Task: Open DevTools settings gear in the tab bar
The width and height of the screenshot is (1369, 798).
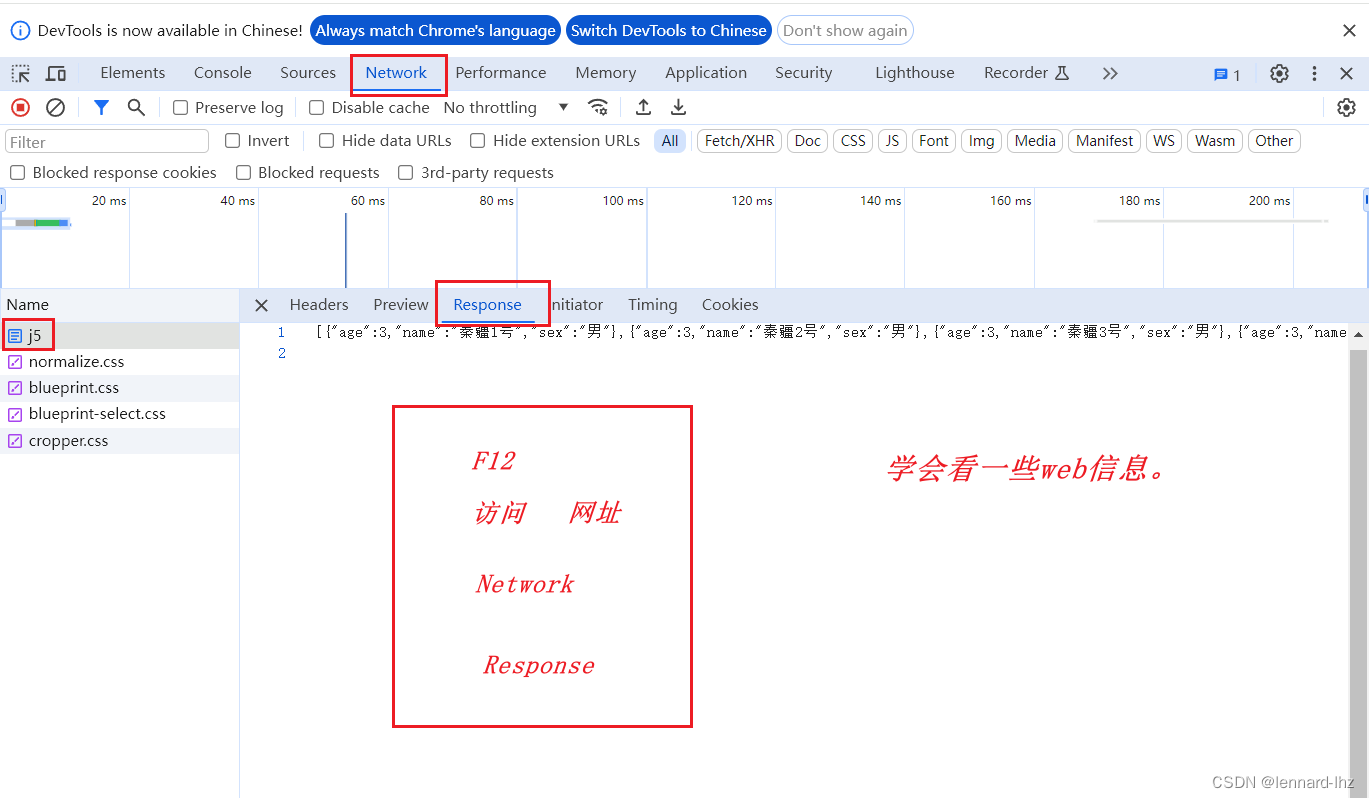Action: tap(1279, 73)
